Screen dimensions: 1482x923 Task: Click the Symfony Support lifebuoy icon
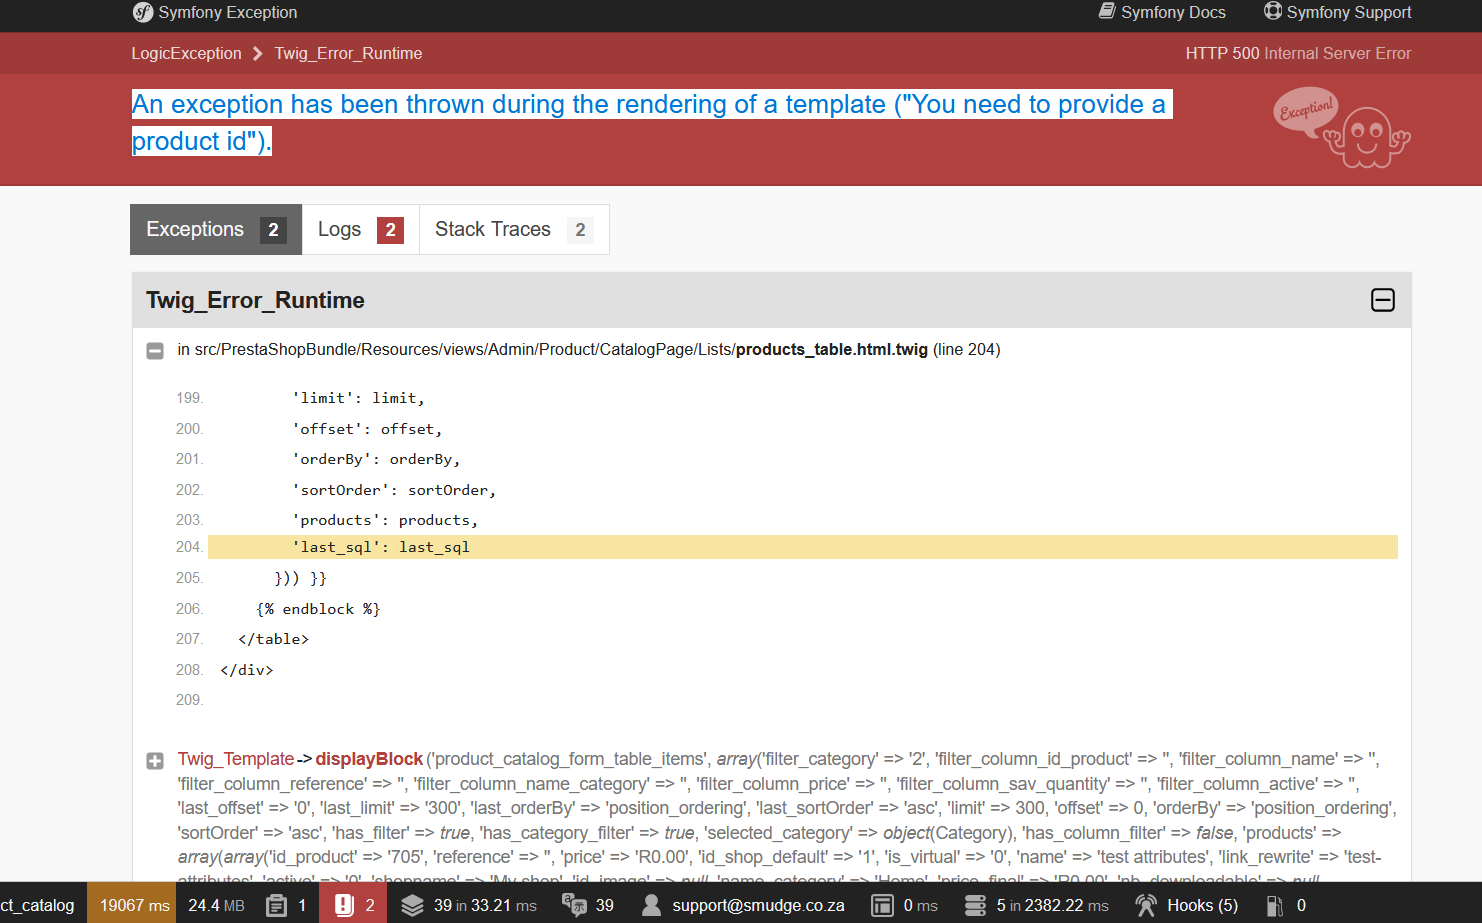tap(1273, 11)
